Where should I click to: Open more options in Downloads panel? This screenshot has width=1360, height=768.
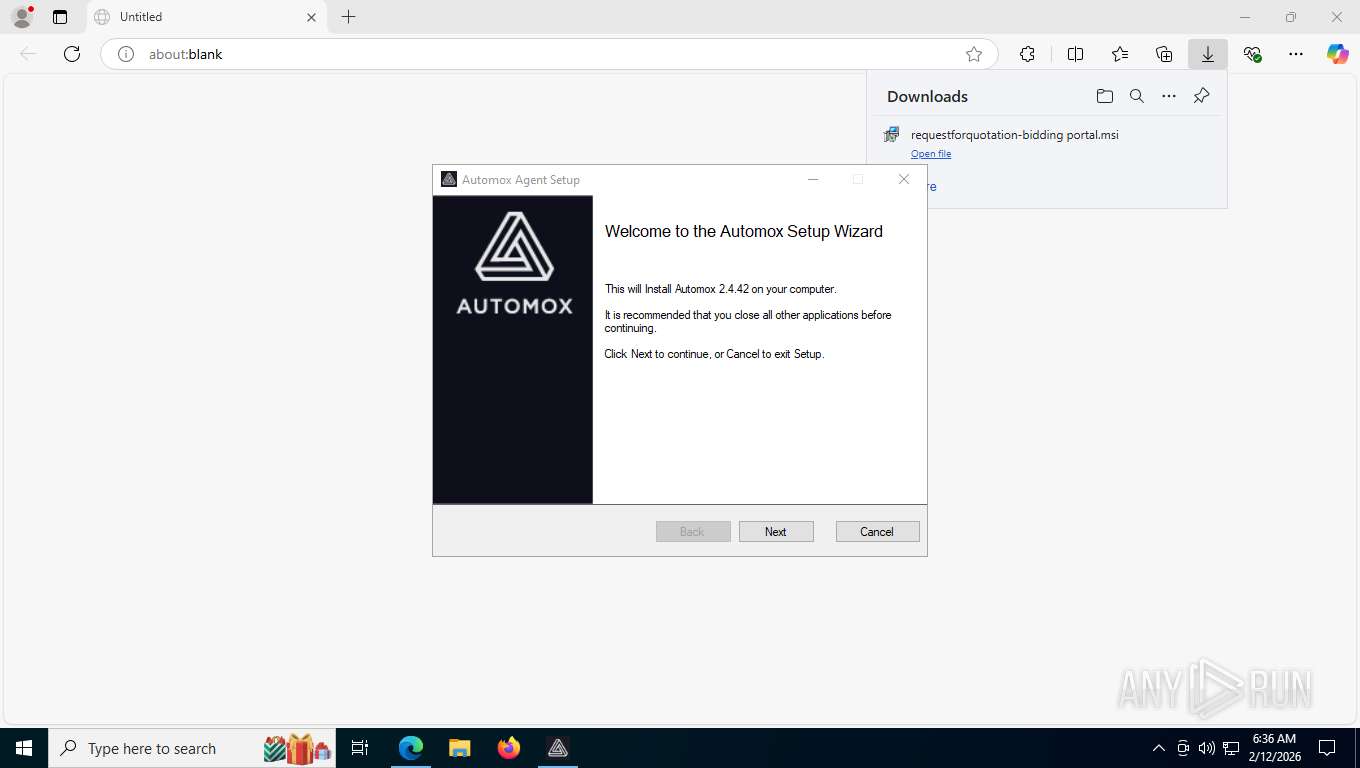[x=1169, y=96]
